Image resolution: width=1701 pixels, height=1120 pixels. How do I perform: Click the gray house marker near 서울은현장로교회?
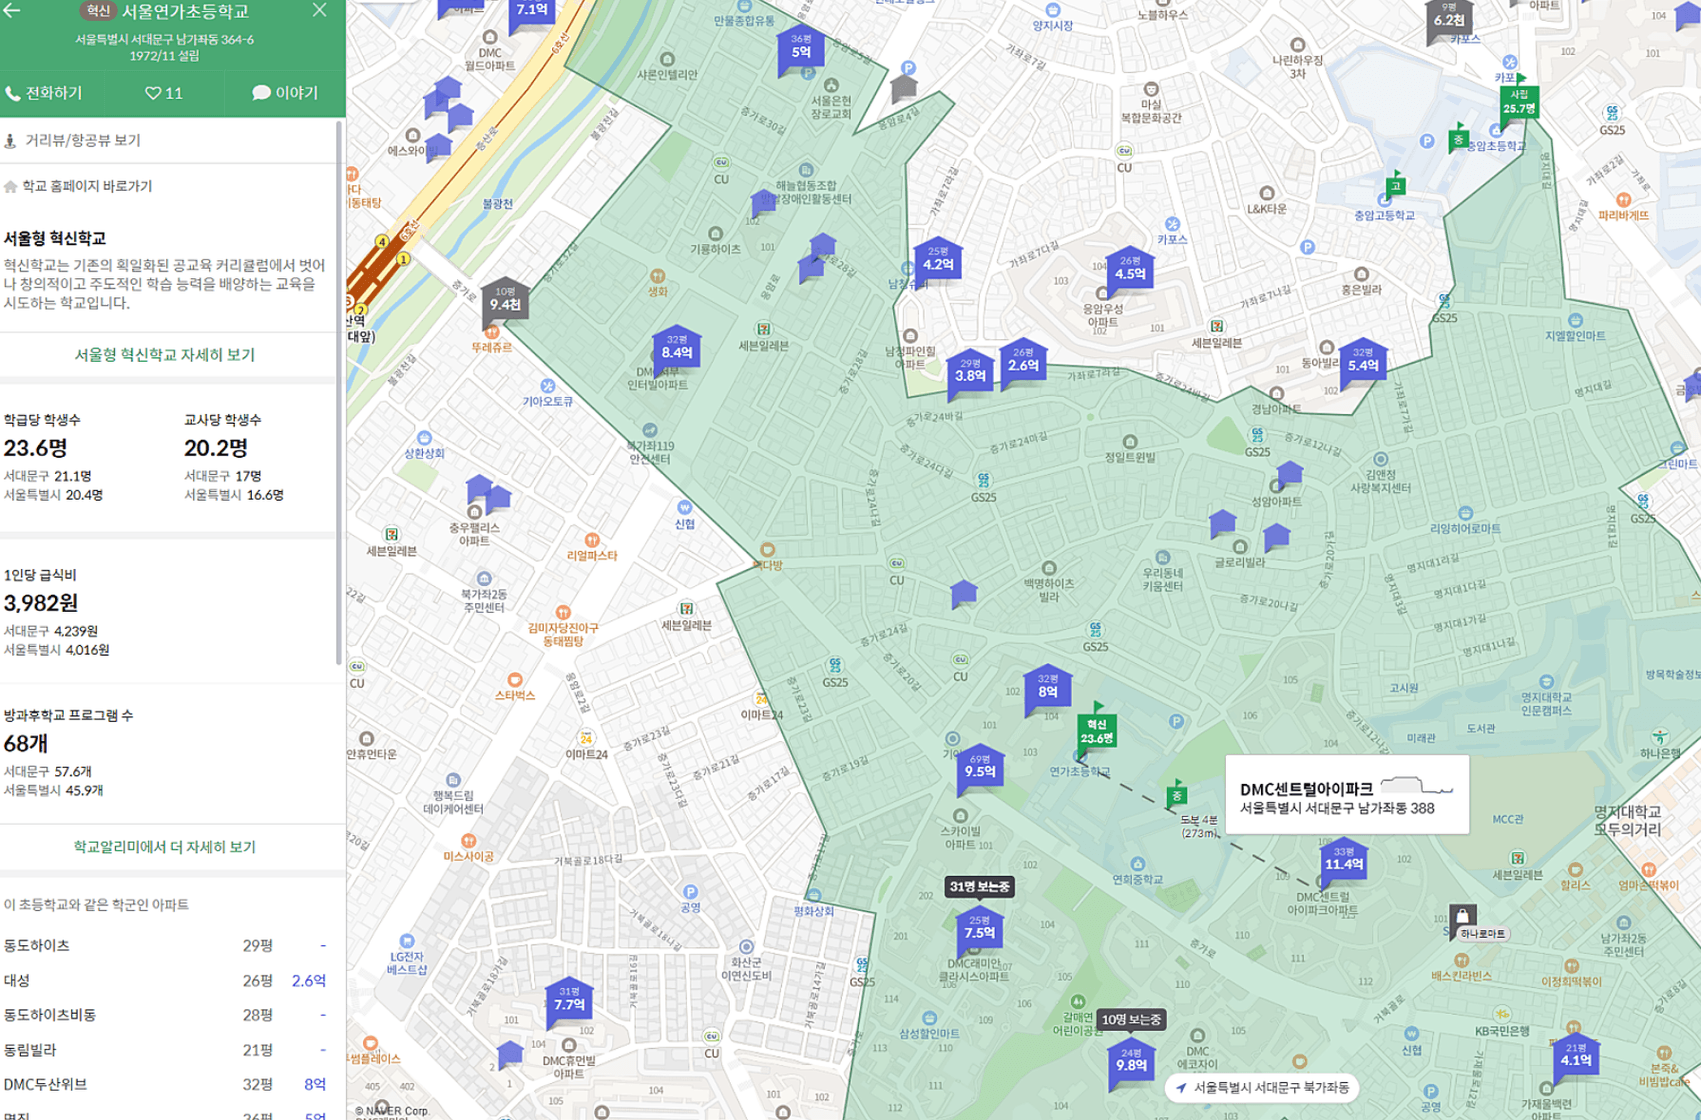[904, 88]
